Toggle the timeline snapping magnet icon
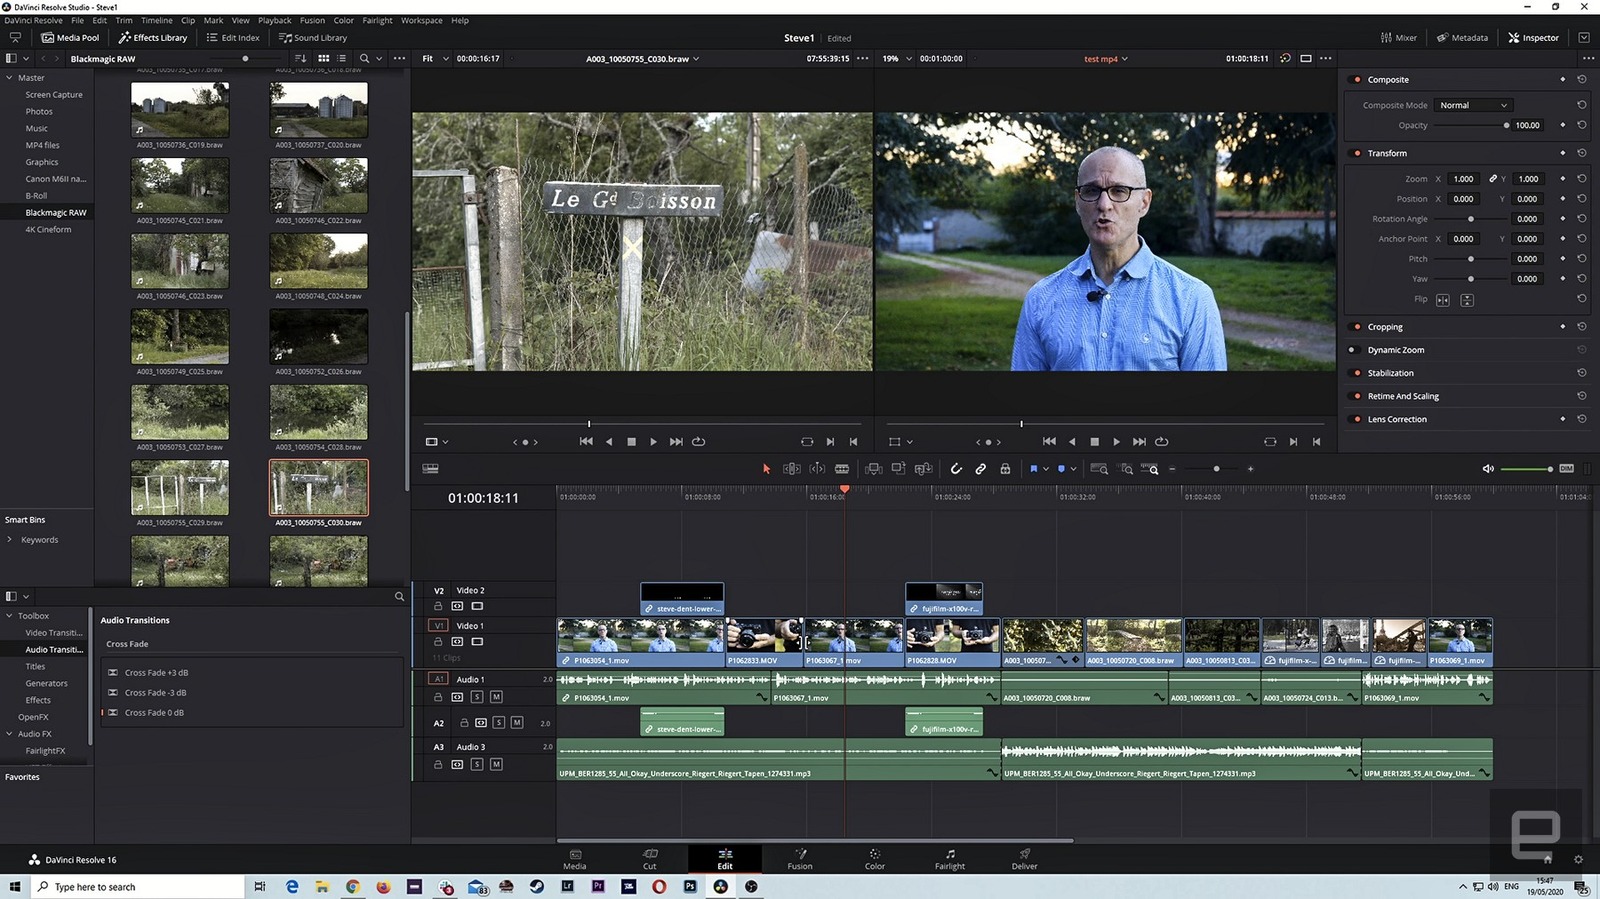 tap(956, 469)
